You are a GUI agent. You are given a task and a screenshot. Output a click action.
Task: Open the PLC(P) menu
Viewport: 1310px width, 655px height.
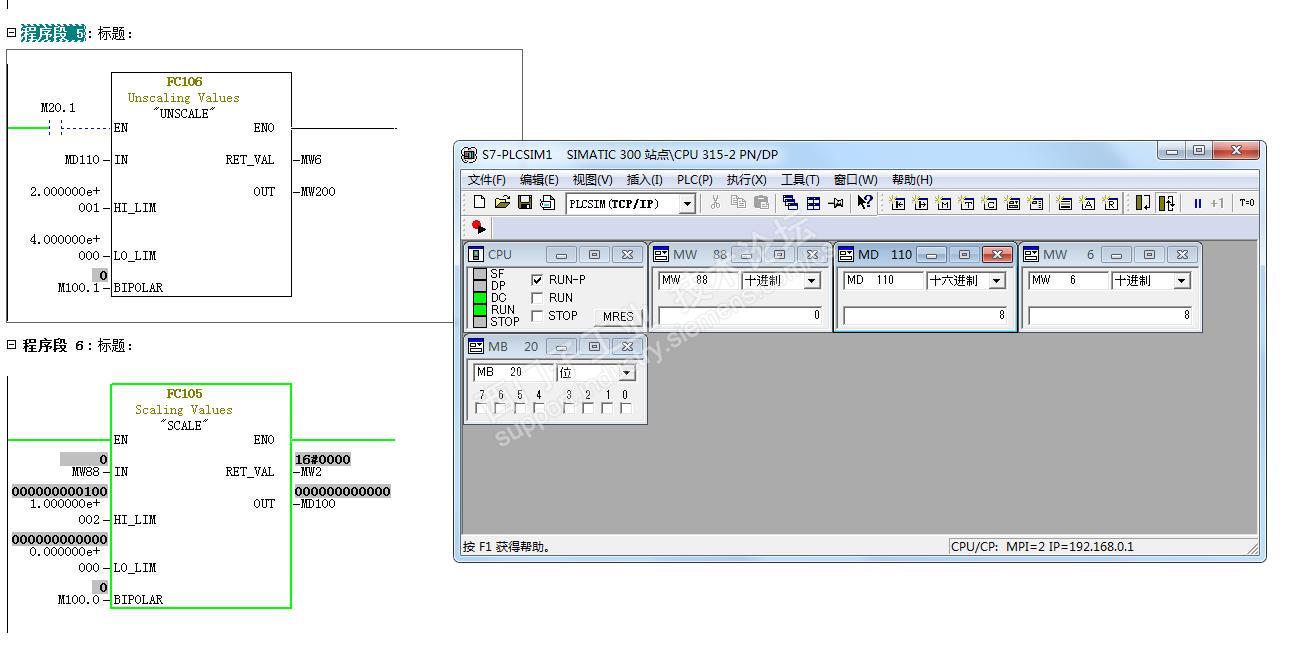(x=695, y=180)
